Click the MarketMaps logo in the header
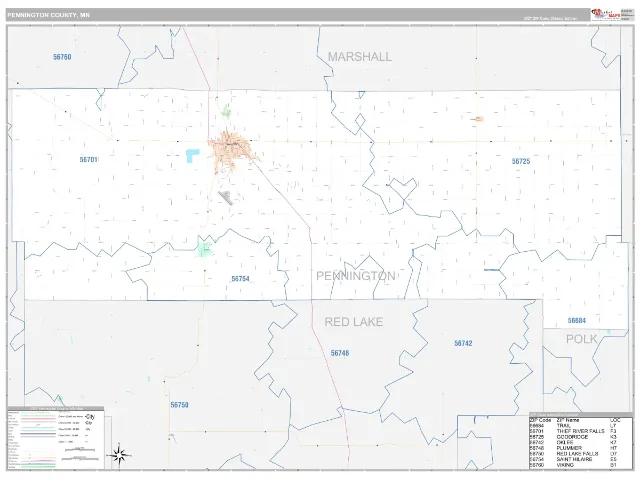The width and height of the screenshot is (640, 480). [x=606, y=14]
